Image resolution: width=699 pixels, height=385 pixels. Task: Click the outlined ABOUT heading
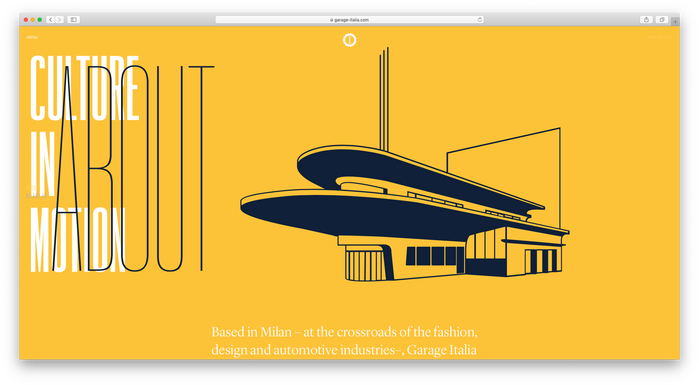pos(134,168)
